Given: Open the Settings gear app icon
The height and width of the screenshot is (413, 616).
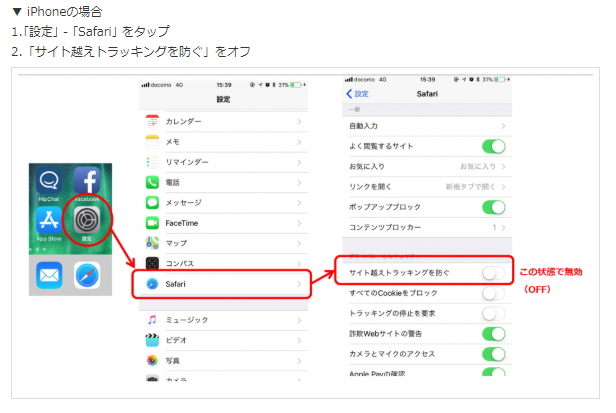Looking at the screenshot, I should pos(86,222).
